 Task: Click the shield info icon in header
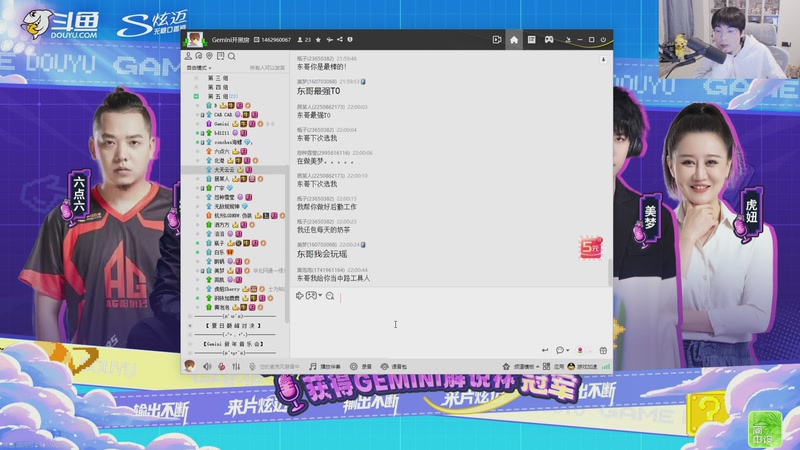[350, 39]
